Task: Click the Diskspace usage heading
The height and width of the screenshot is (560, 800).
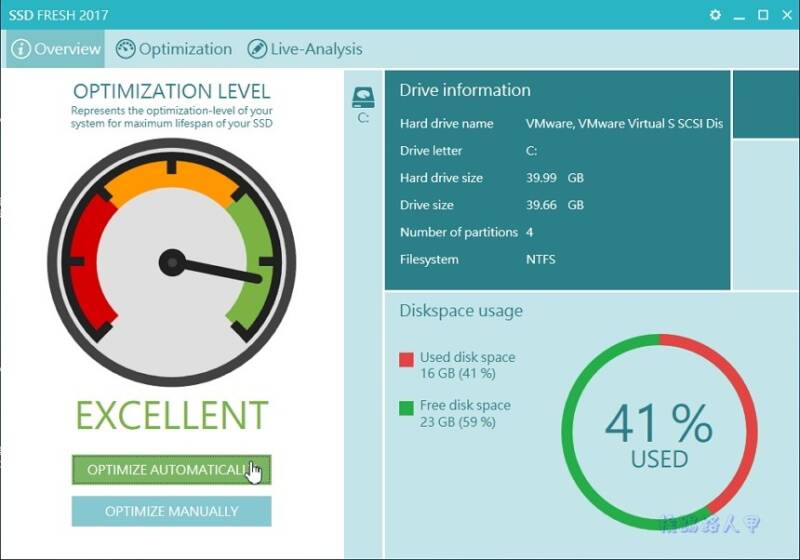Action: coord(461,311)
